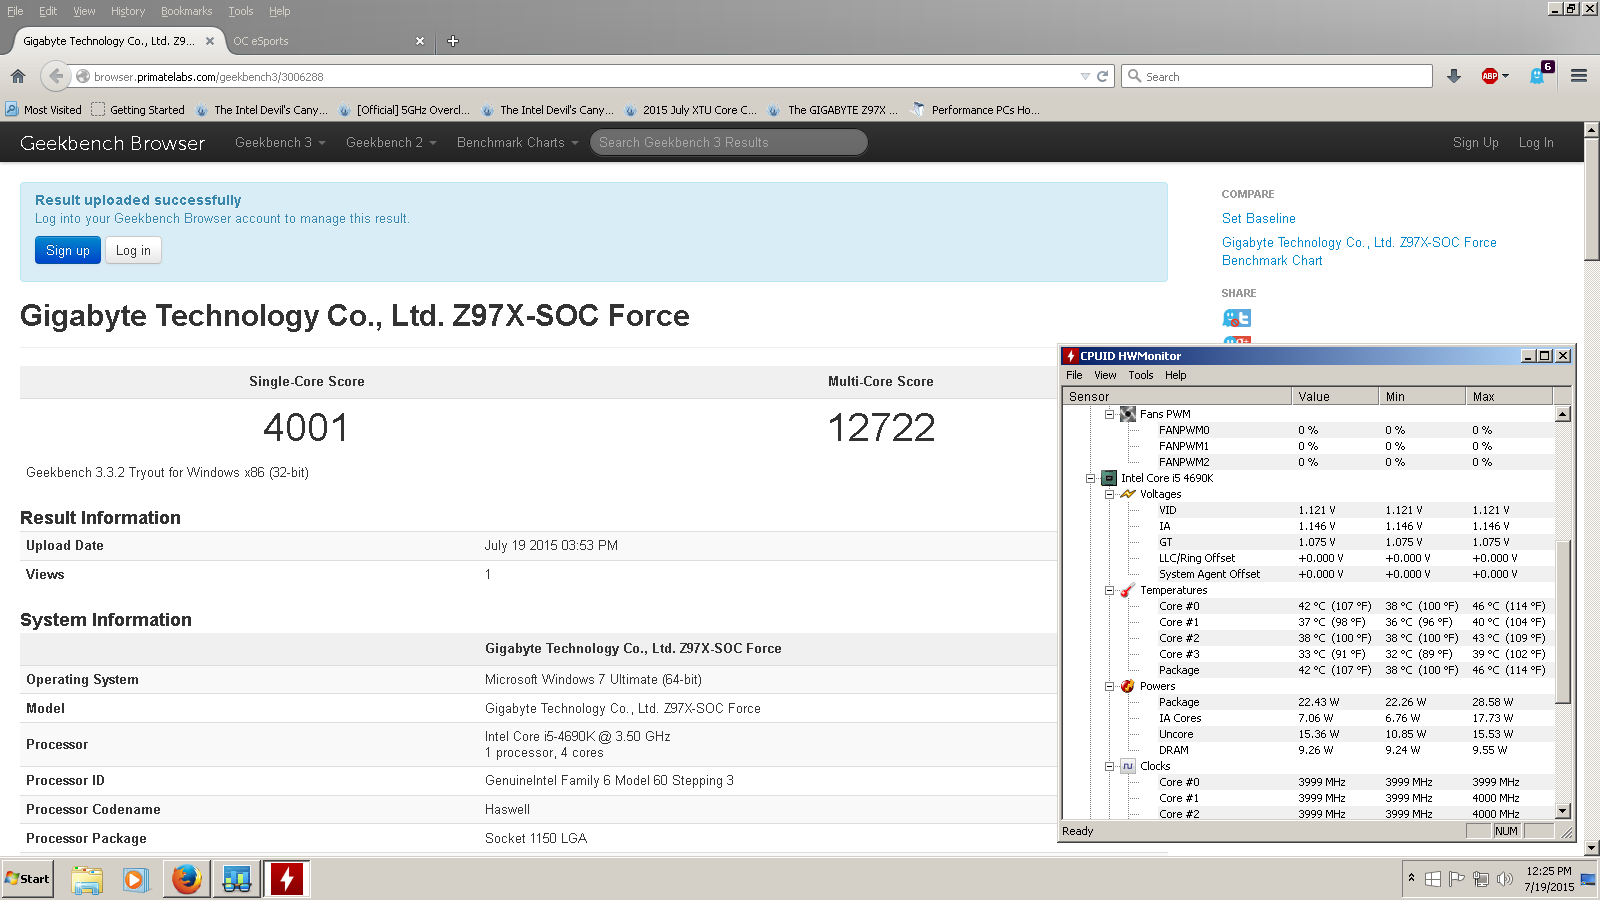Open HWMonitor File menu
The image size is (1600, 900).
tap(1074, 375)
